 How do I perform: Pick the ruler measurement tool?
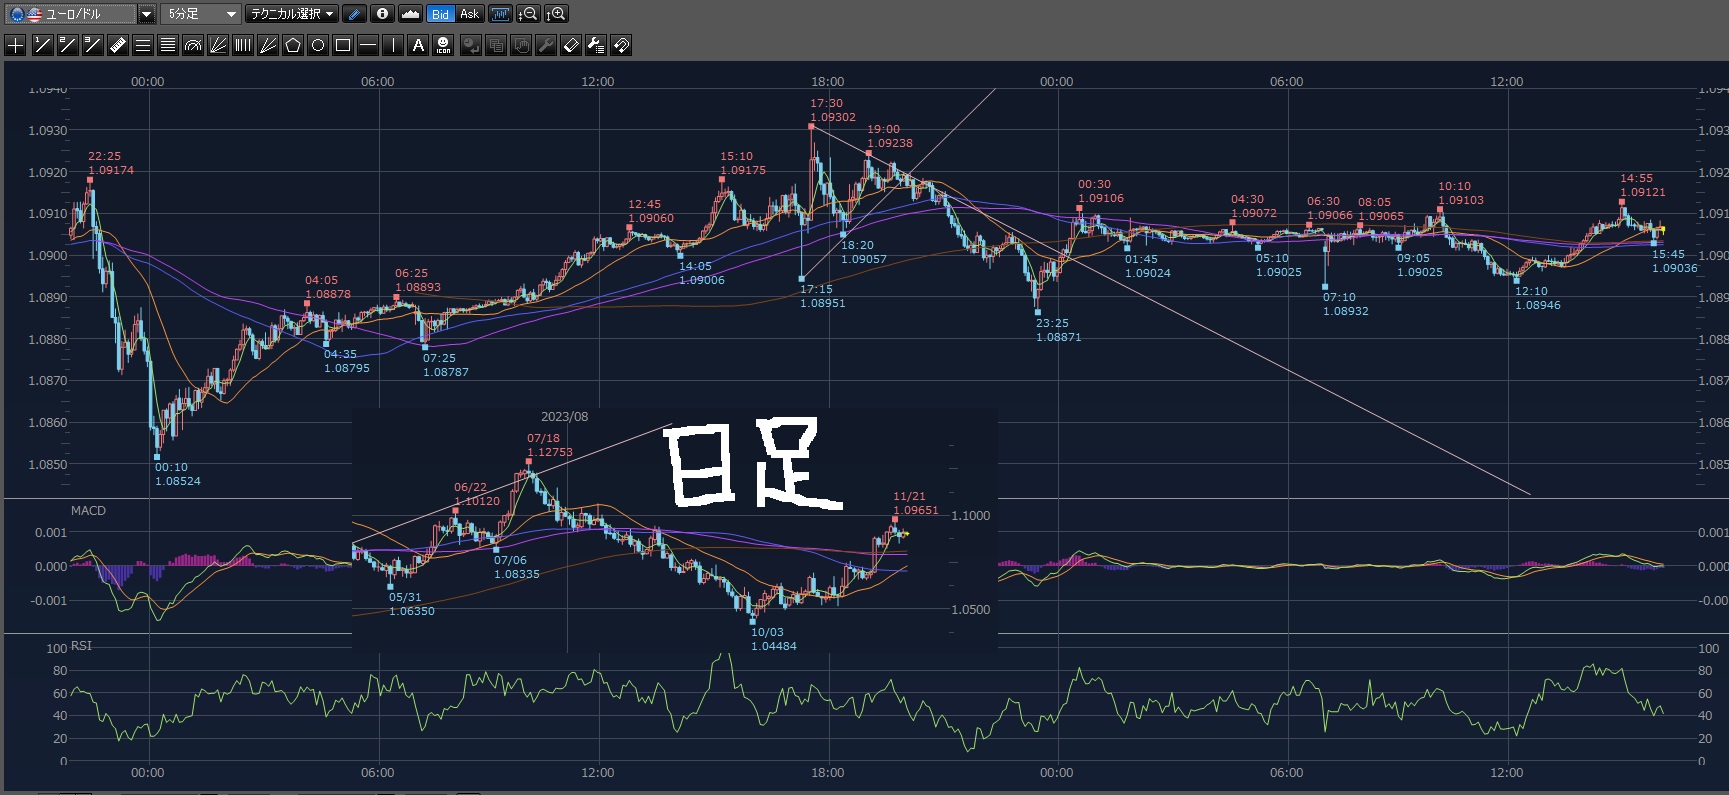pos(117,45)
